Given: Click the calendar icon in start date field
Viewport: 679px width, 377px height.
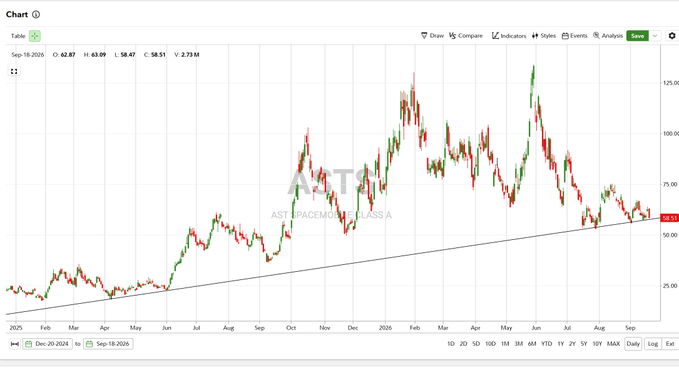Looking at the screenshot, I should pyautogui.click(x=29, y=344).
